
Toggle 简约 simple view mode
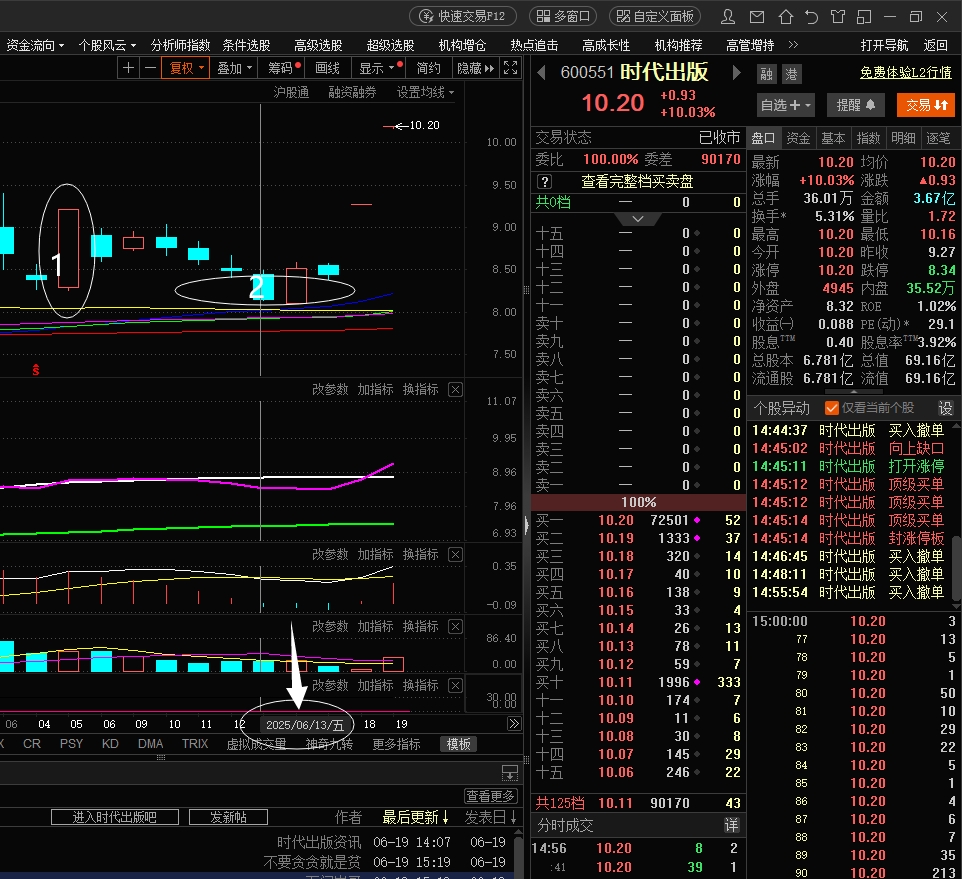[428, 67]
